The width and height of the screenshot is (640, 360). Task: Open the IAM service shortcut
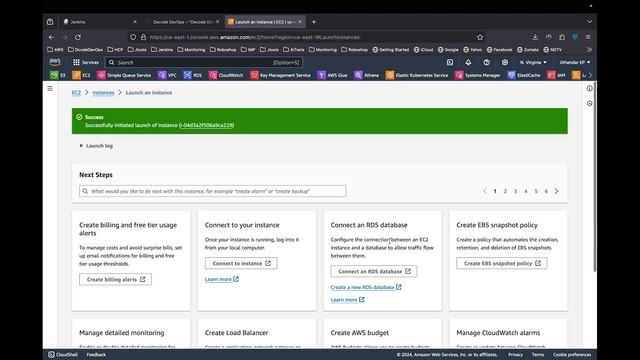(556, 75)
